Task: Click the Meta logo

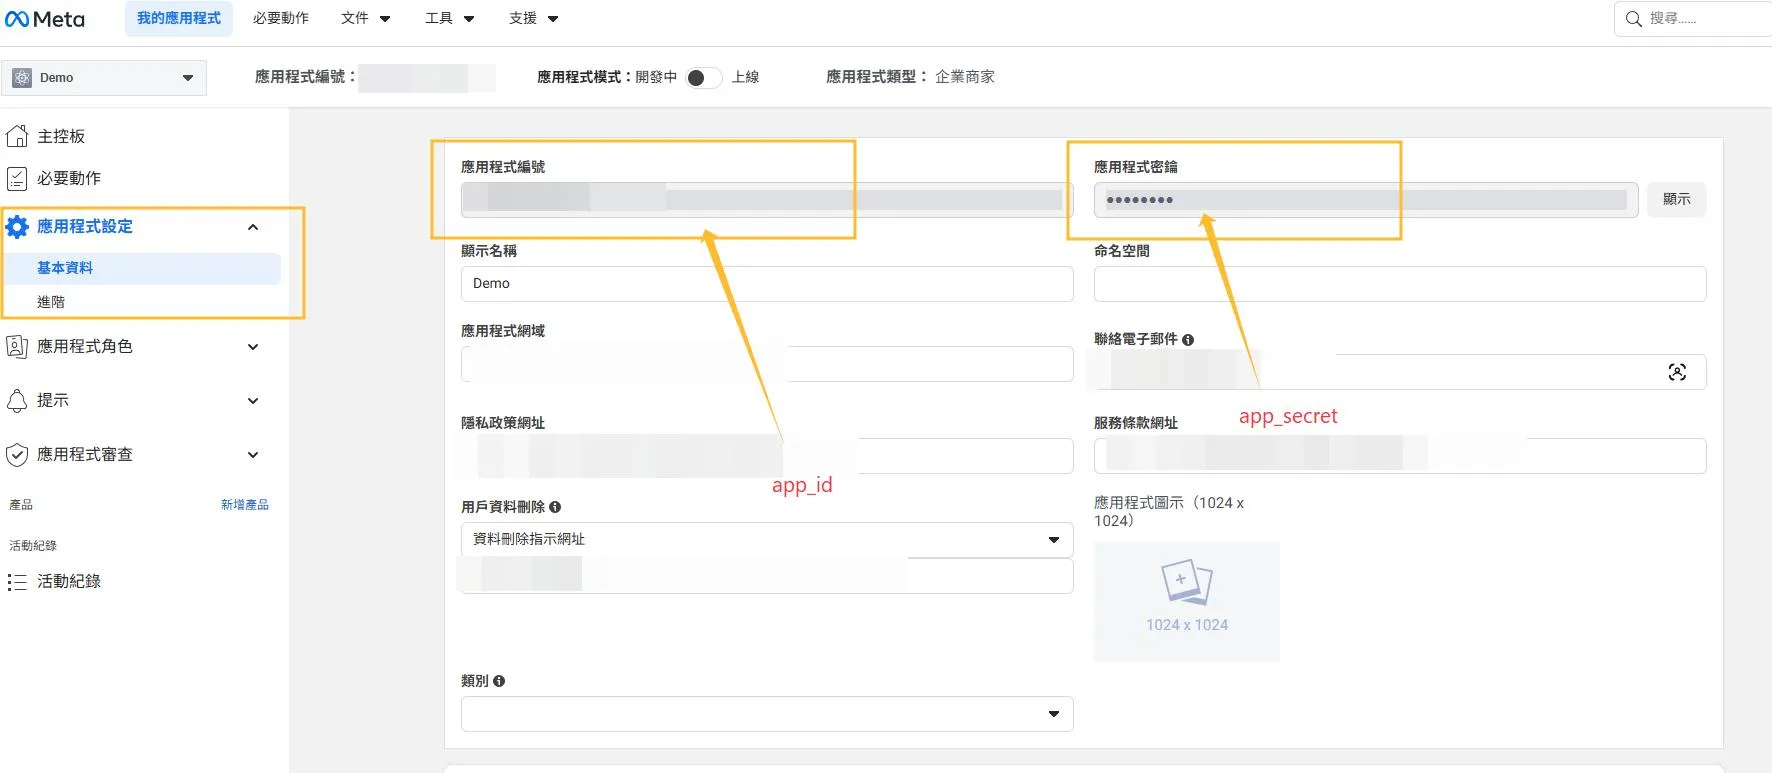Action: (45, 19)
